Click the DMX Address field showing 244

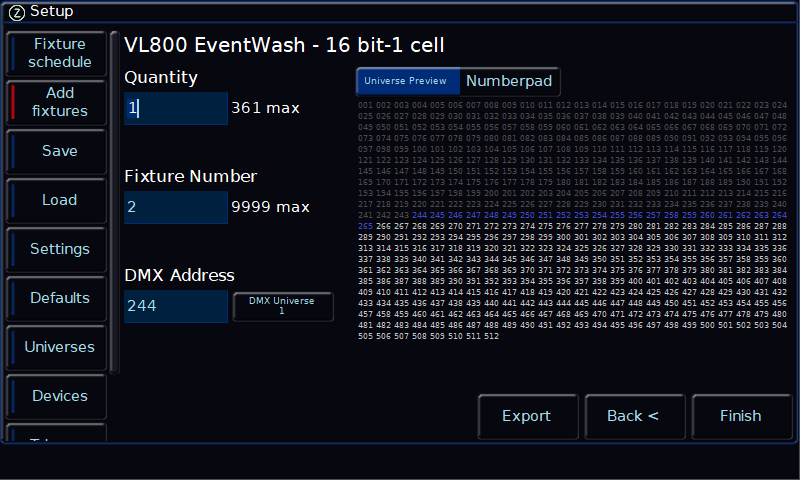coord(176,306)
